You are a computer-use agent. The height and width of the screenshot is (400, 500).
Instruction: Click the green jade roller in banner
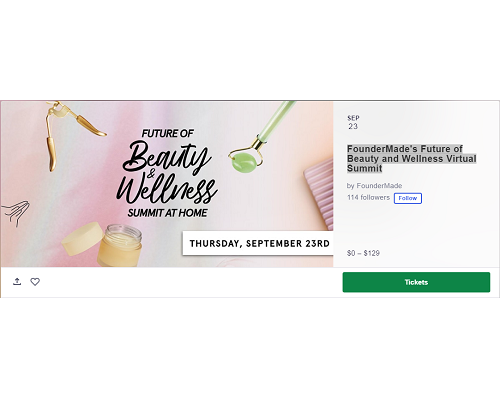[258, 138]
